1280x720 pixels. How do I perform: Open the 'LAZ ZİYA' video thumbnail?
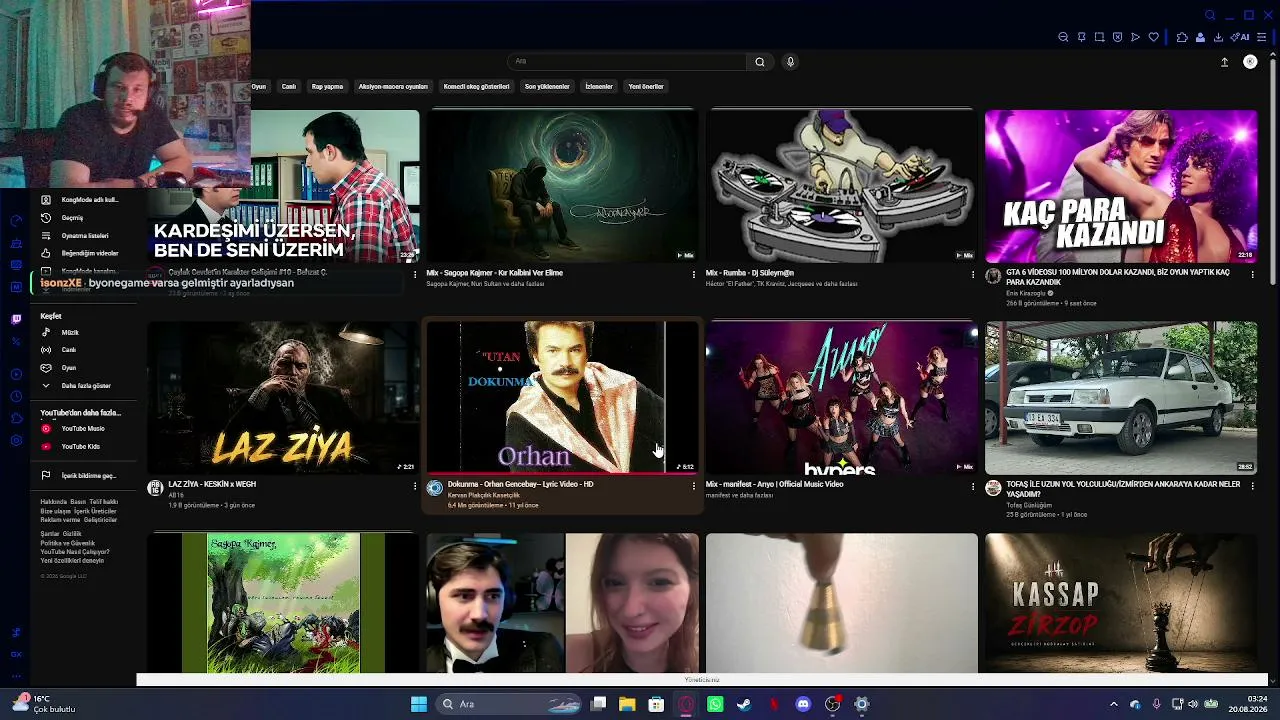(283, 397)
